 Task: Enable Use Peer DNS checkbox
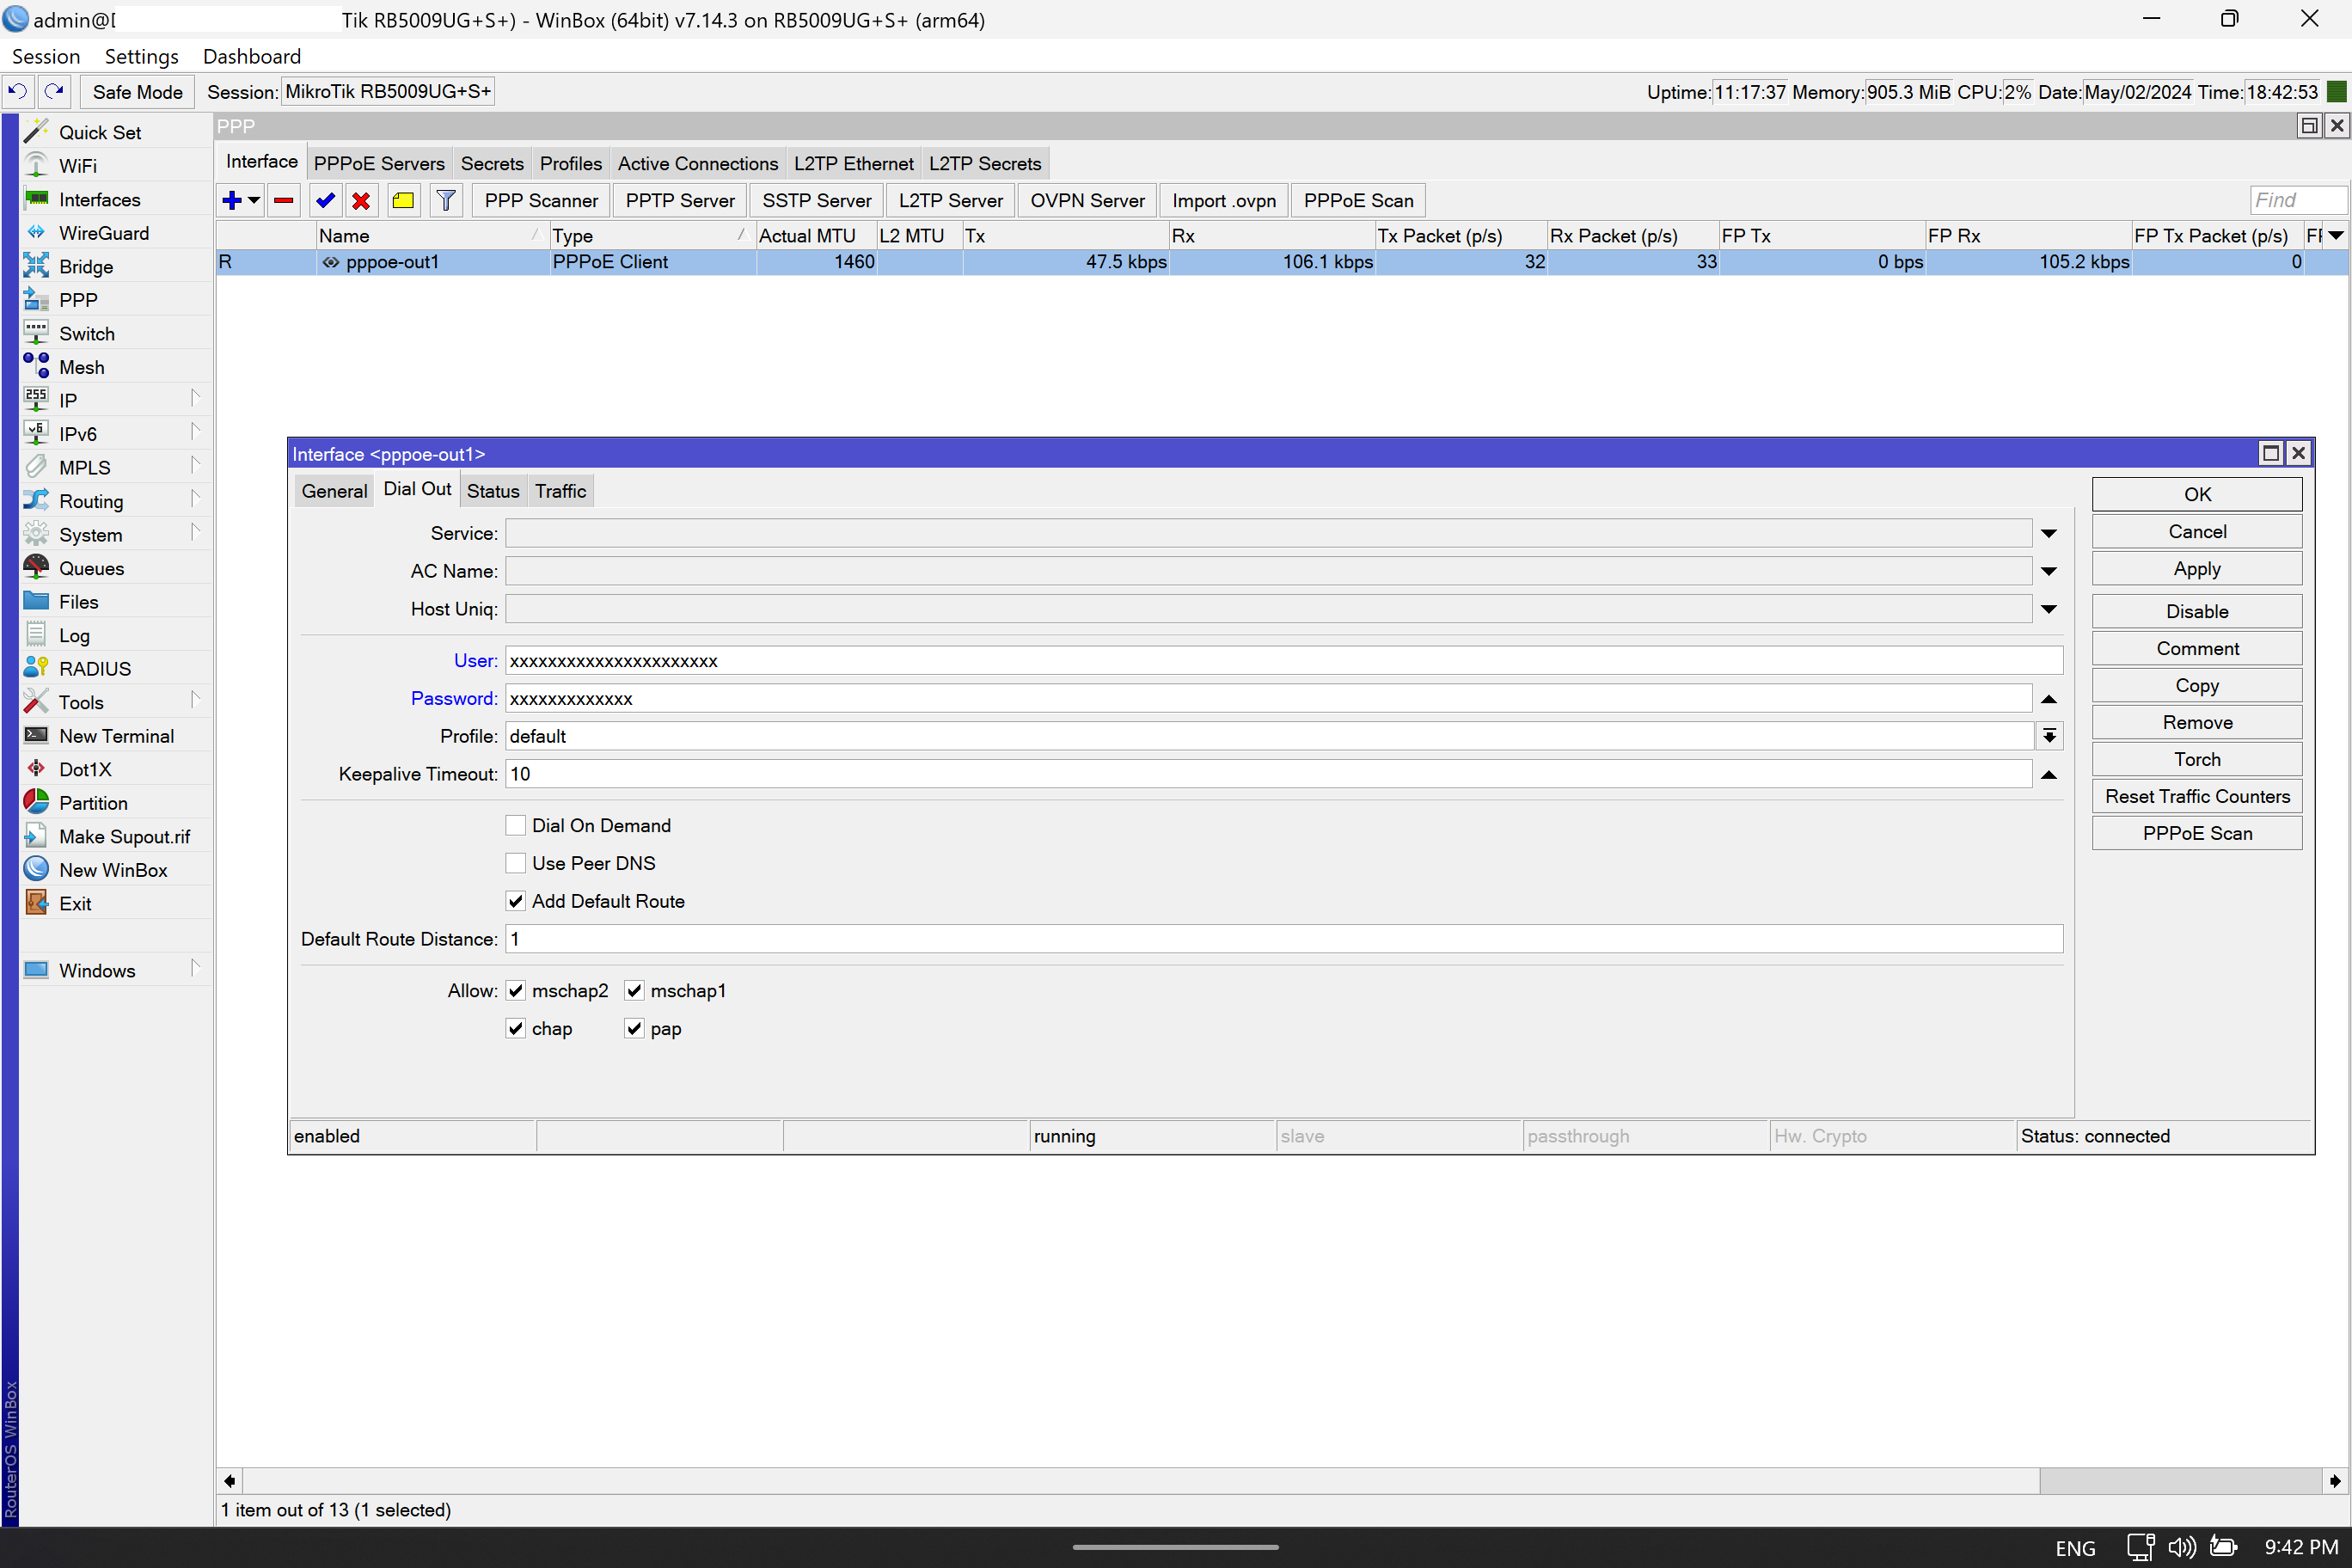click(x=516, y=863)
